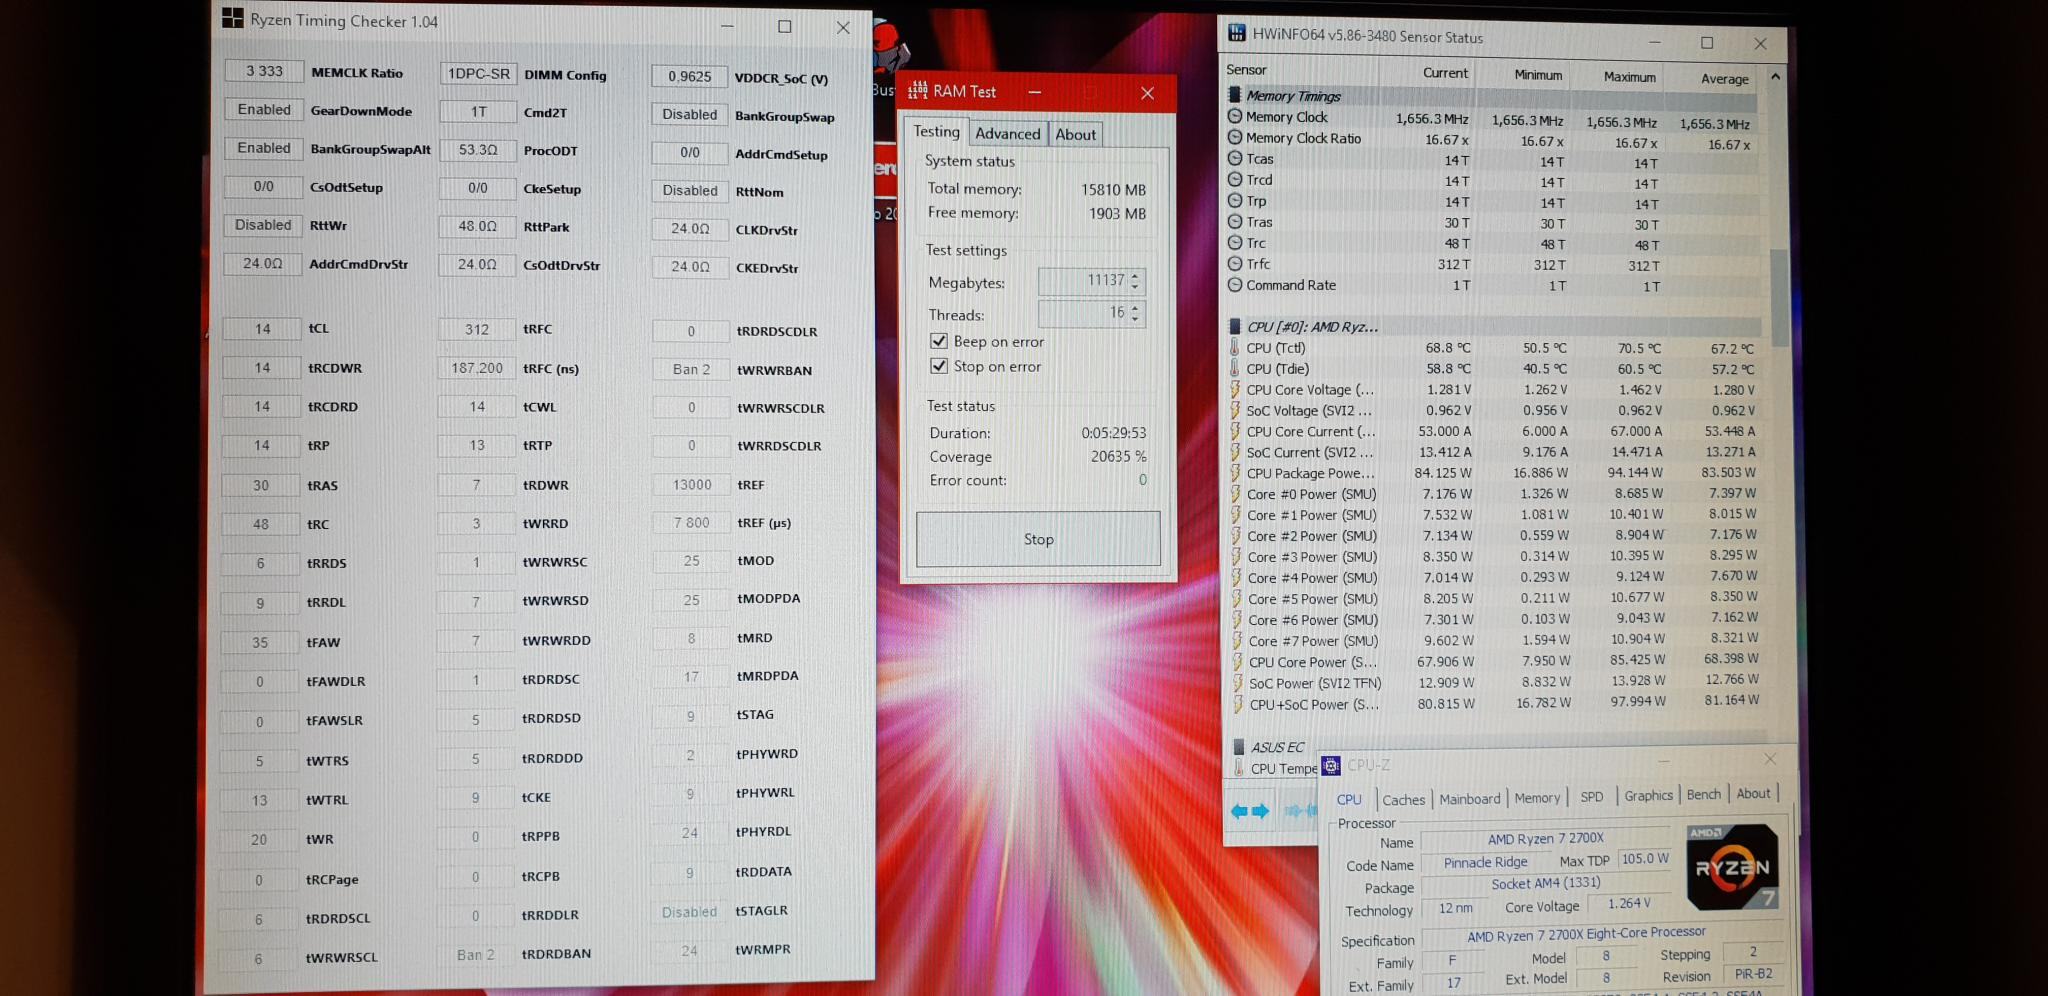The width and height of the screenshot is (2048, 996).
Task: Click the RAM Test title bar icon
Action: [917, 91]
